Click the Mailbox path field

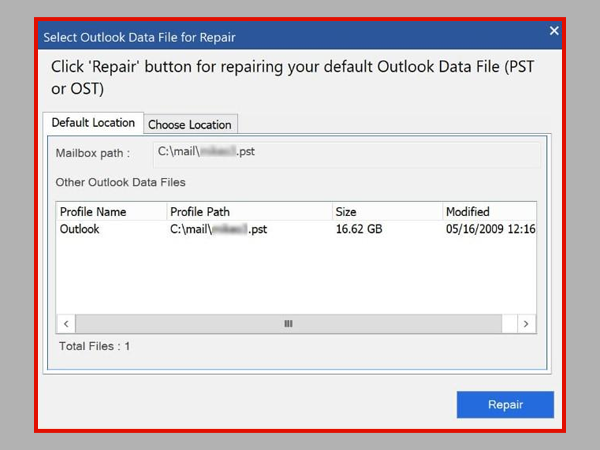(347, 154)
